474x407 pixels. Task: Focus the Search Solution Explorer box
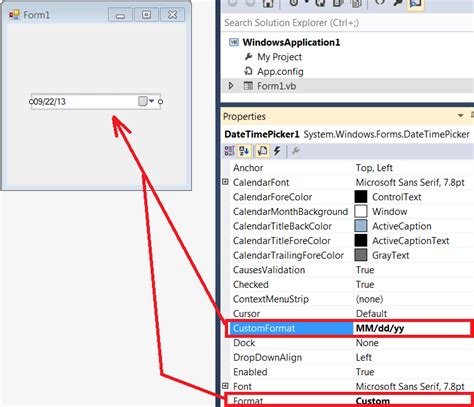[347, 23]
